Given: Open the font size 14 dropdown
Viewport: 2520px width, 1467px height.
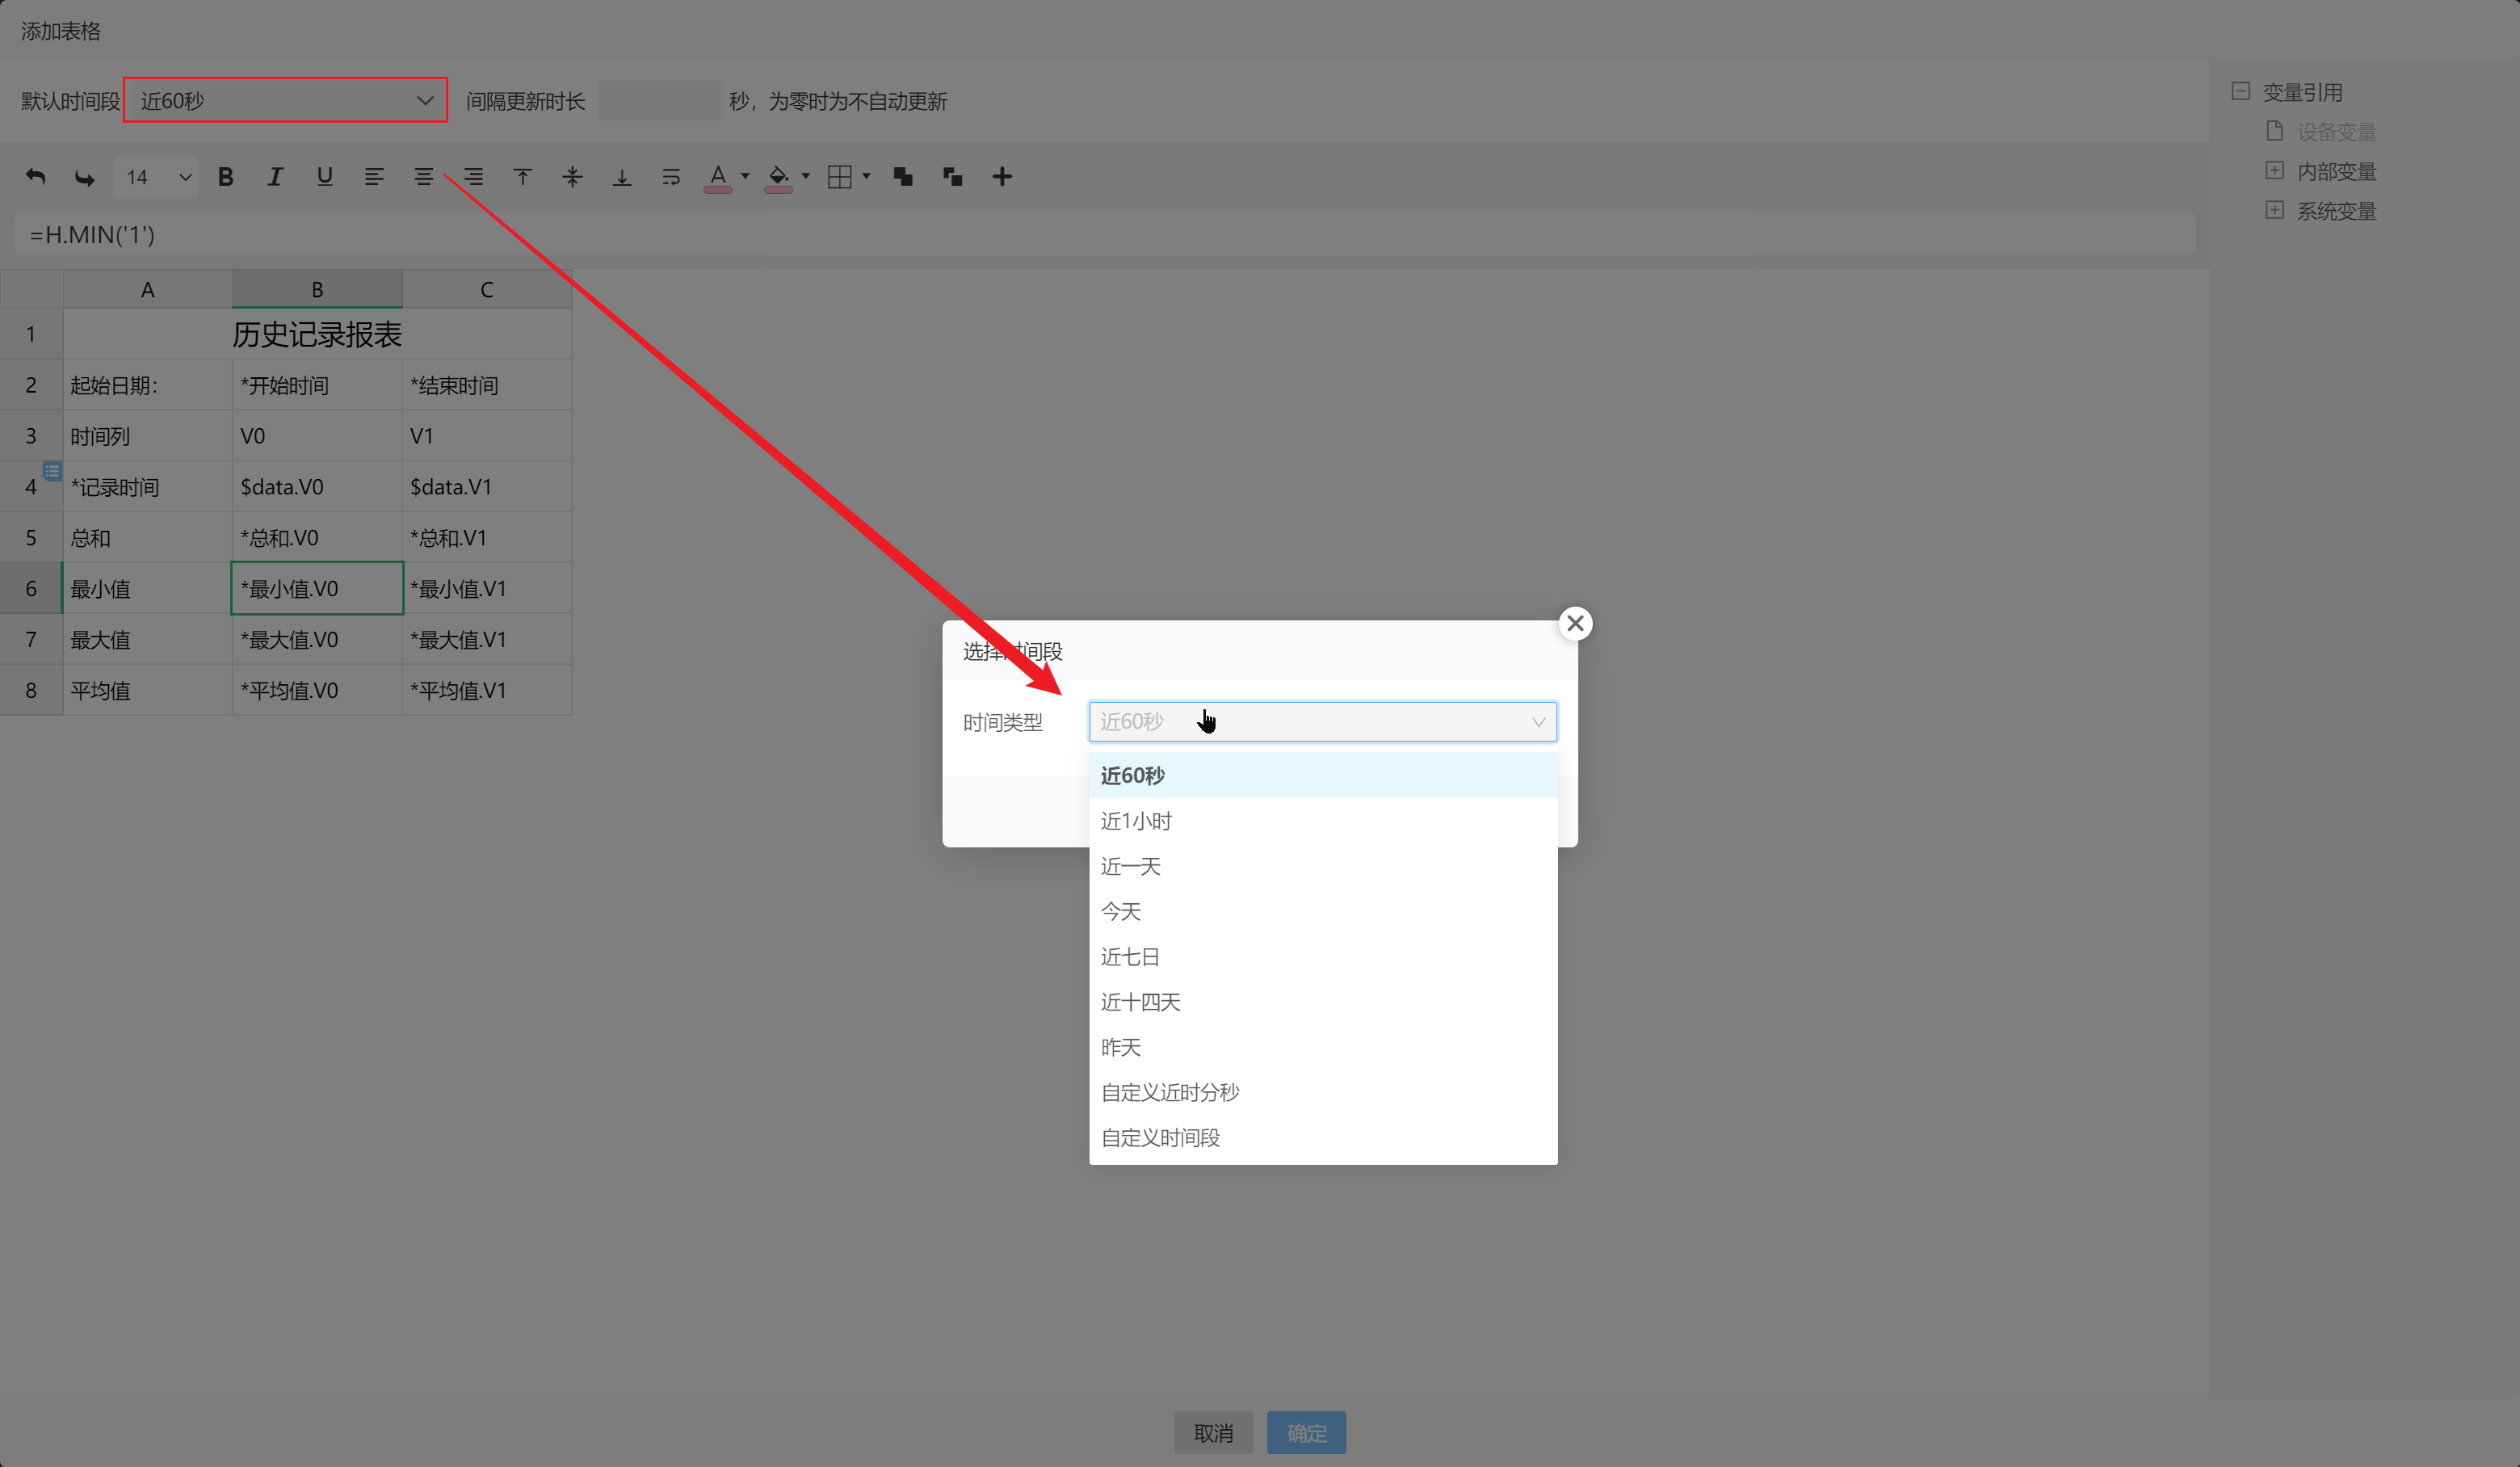Looking at the screenshot, I should tap(155, 177).
